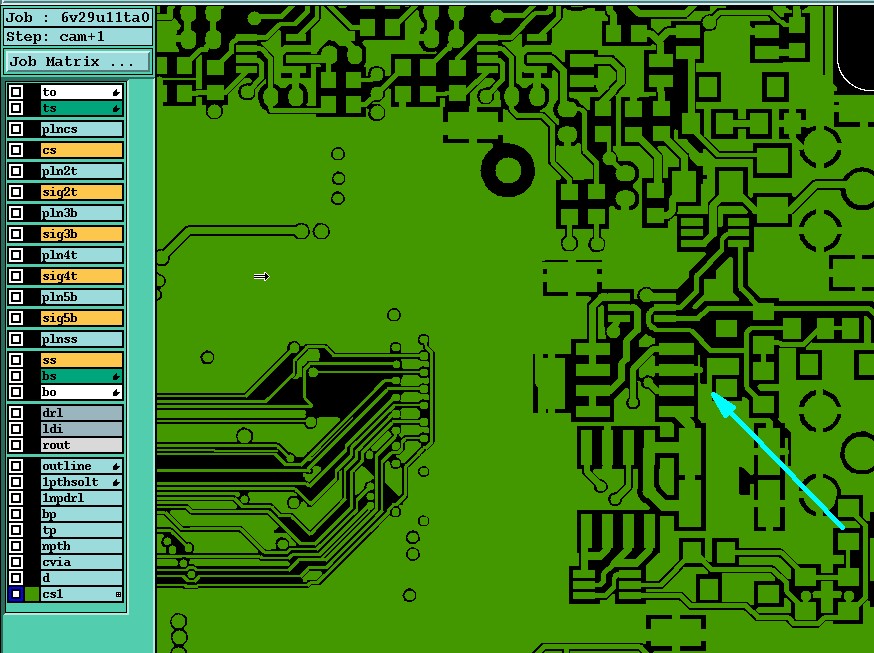Select the plncs layer name

[81, 129]
